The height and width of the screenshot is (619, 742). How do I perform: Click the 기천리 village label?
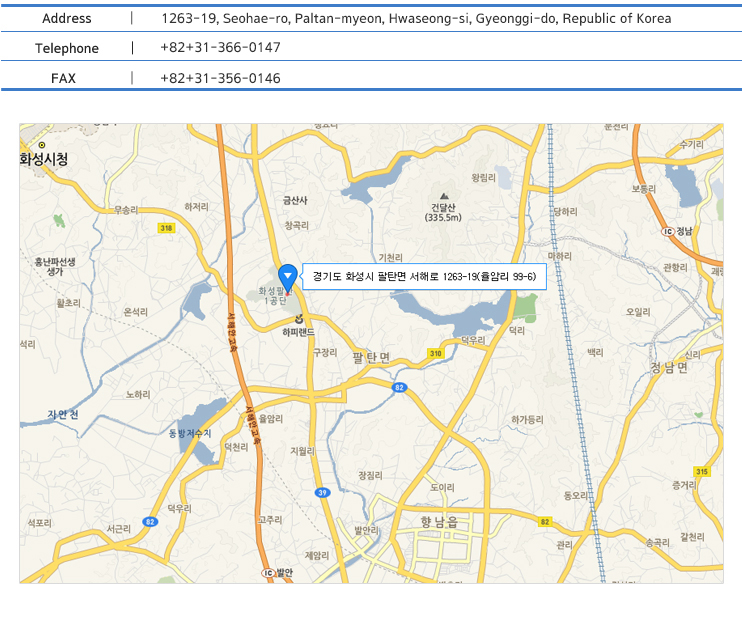coord(390,257)
